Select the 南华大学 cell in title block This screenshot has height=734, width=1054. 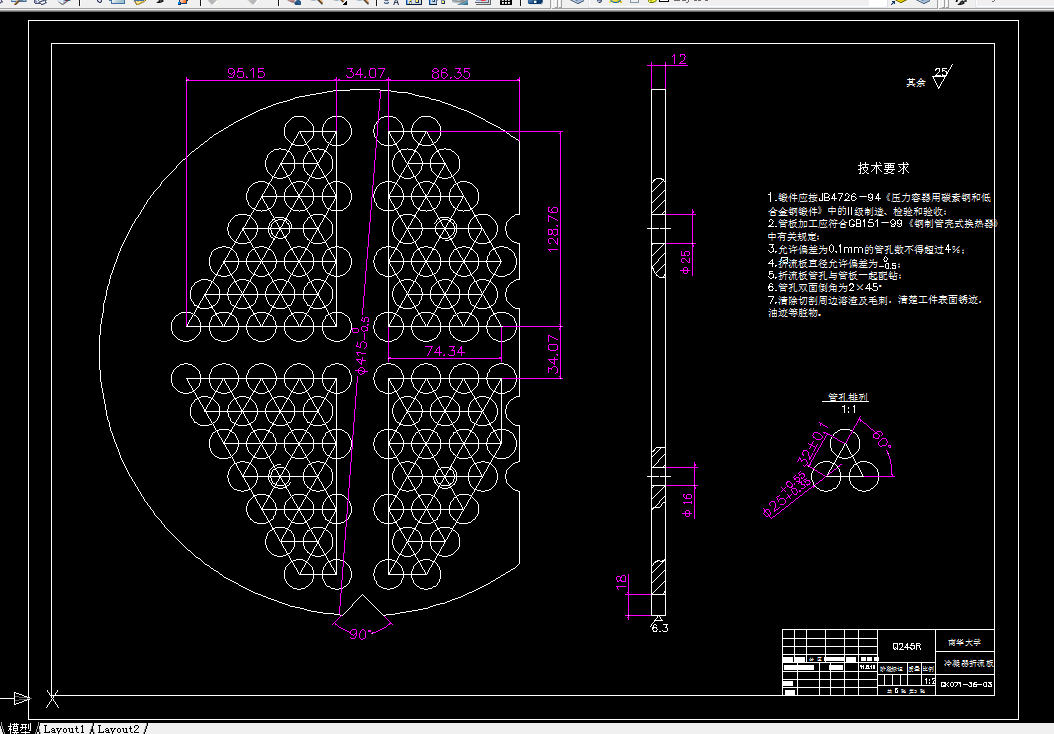965,643
